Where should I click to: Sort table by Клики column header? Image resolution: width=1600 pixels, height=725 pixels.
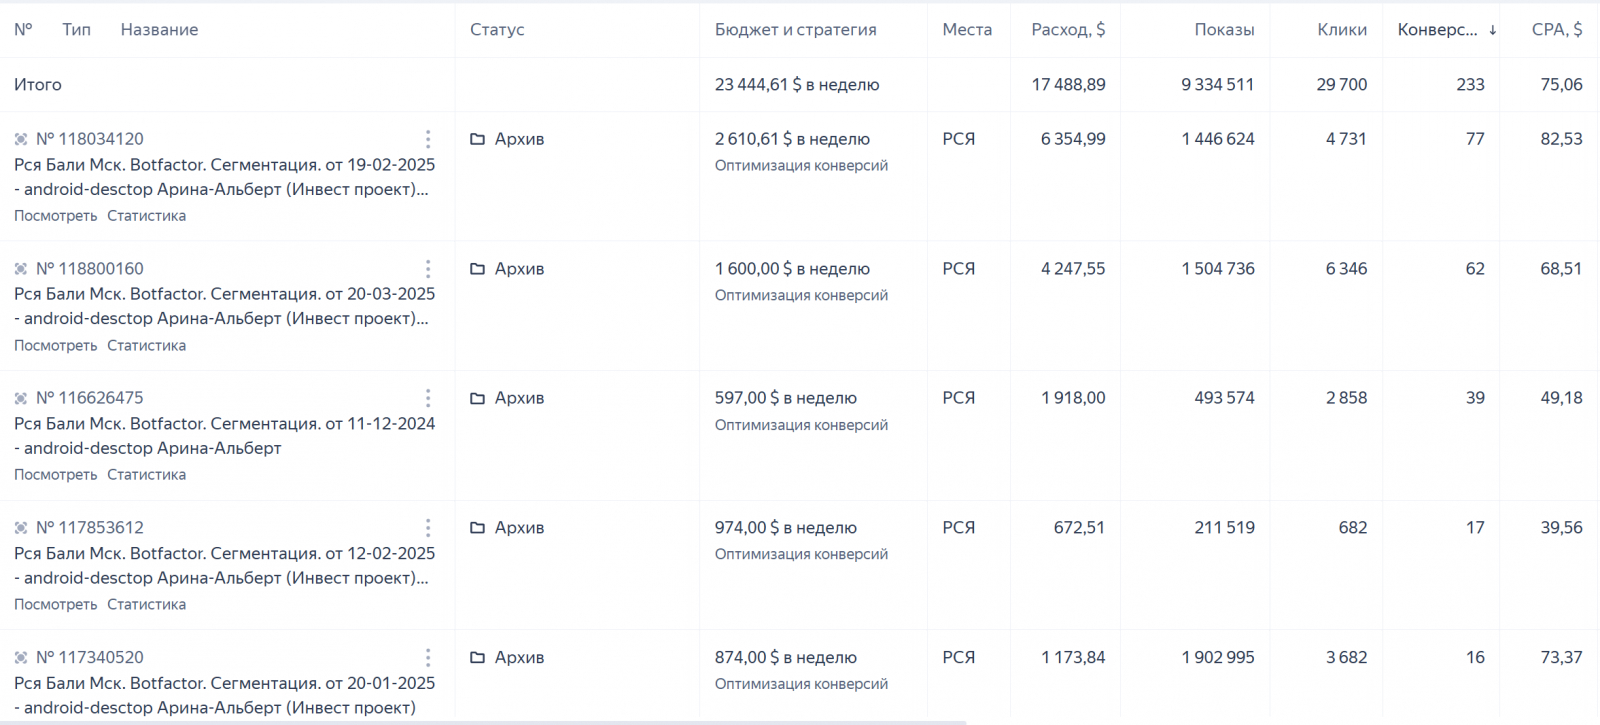1341,30
